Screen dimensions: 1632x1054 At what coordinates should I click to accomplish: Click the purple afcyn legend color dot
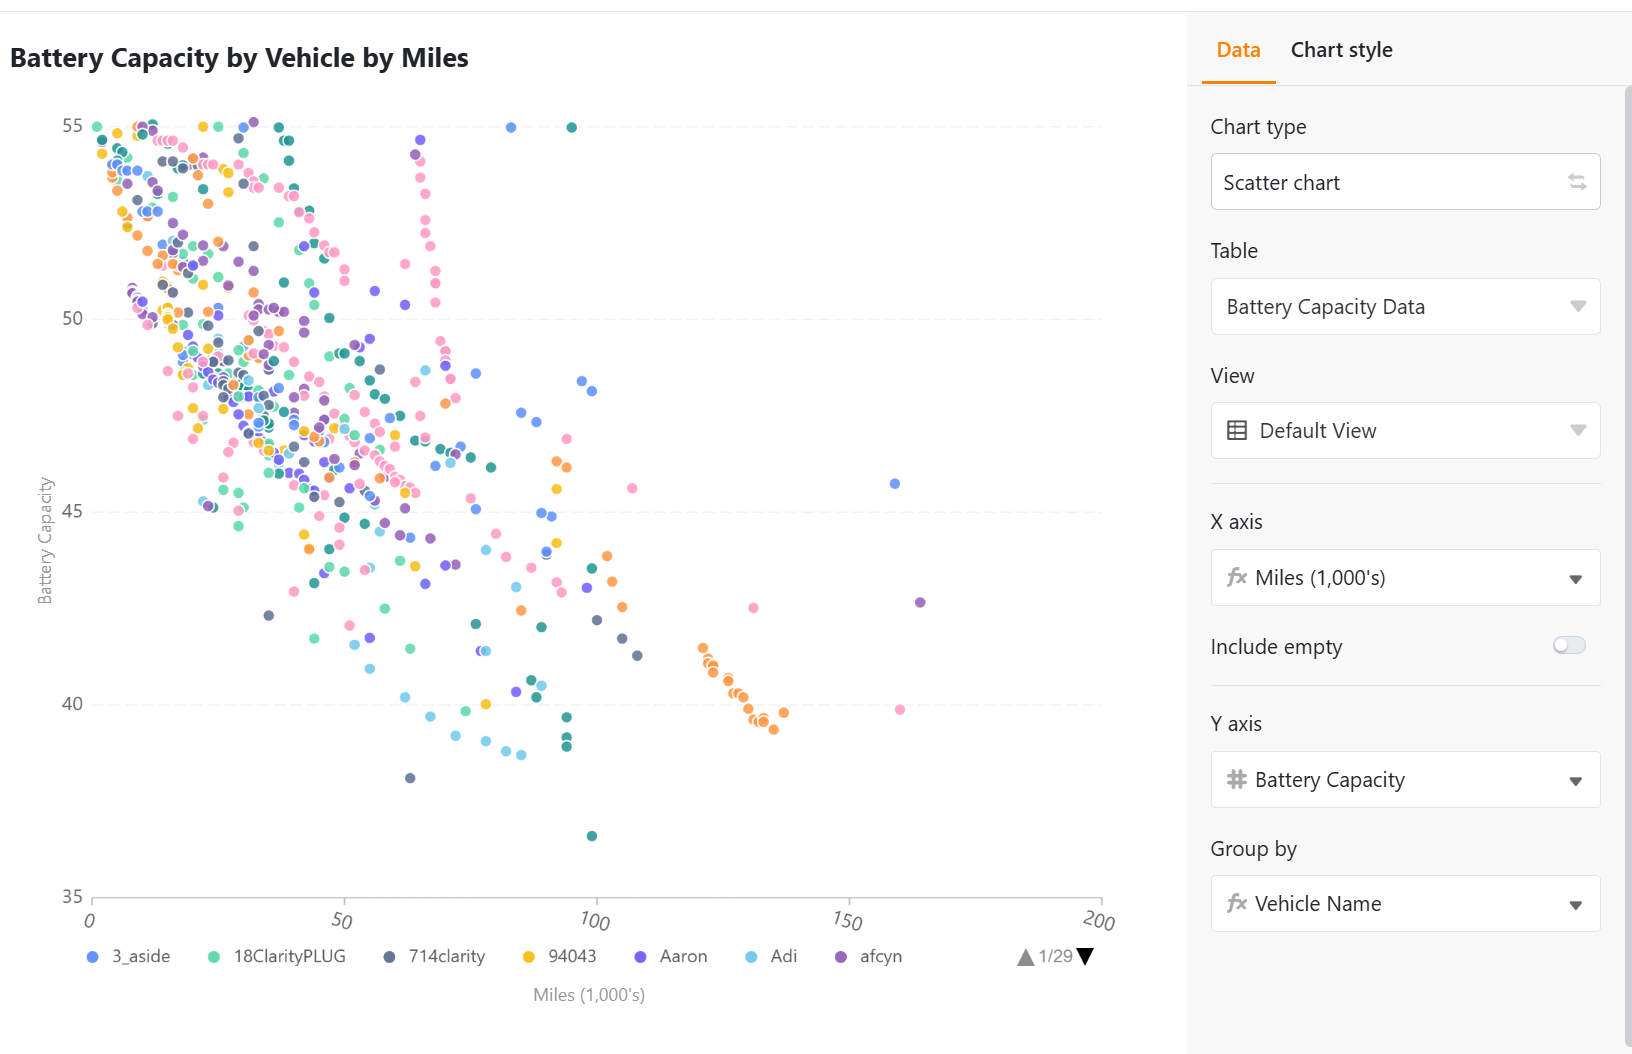[x=841, y=957]
